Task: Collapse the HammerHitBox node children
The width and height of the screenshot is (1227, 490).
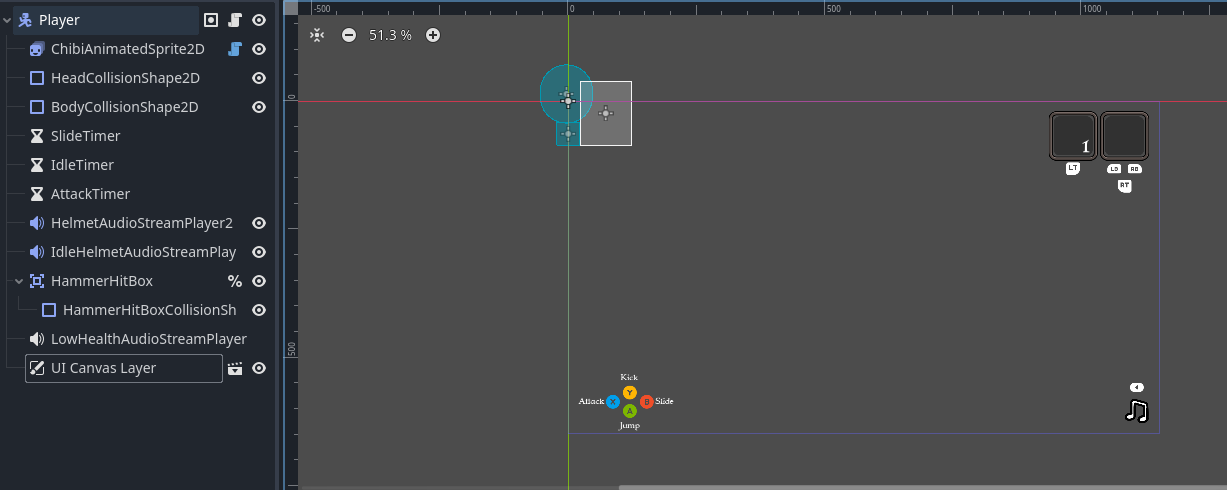Action: 19,281
